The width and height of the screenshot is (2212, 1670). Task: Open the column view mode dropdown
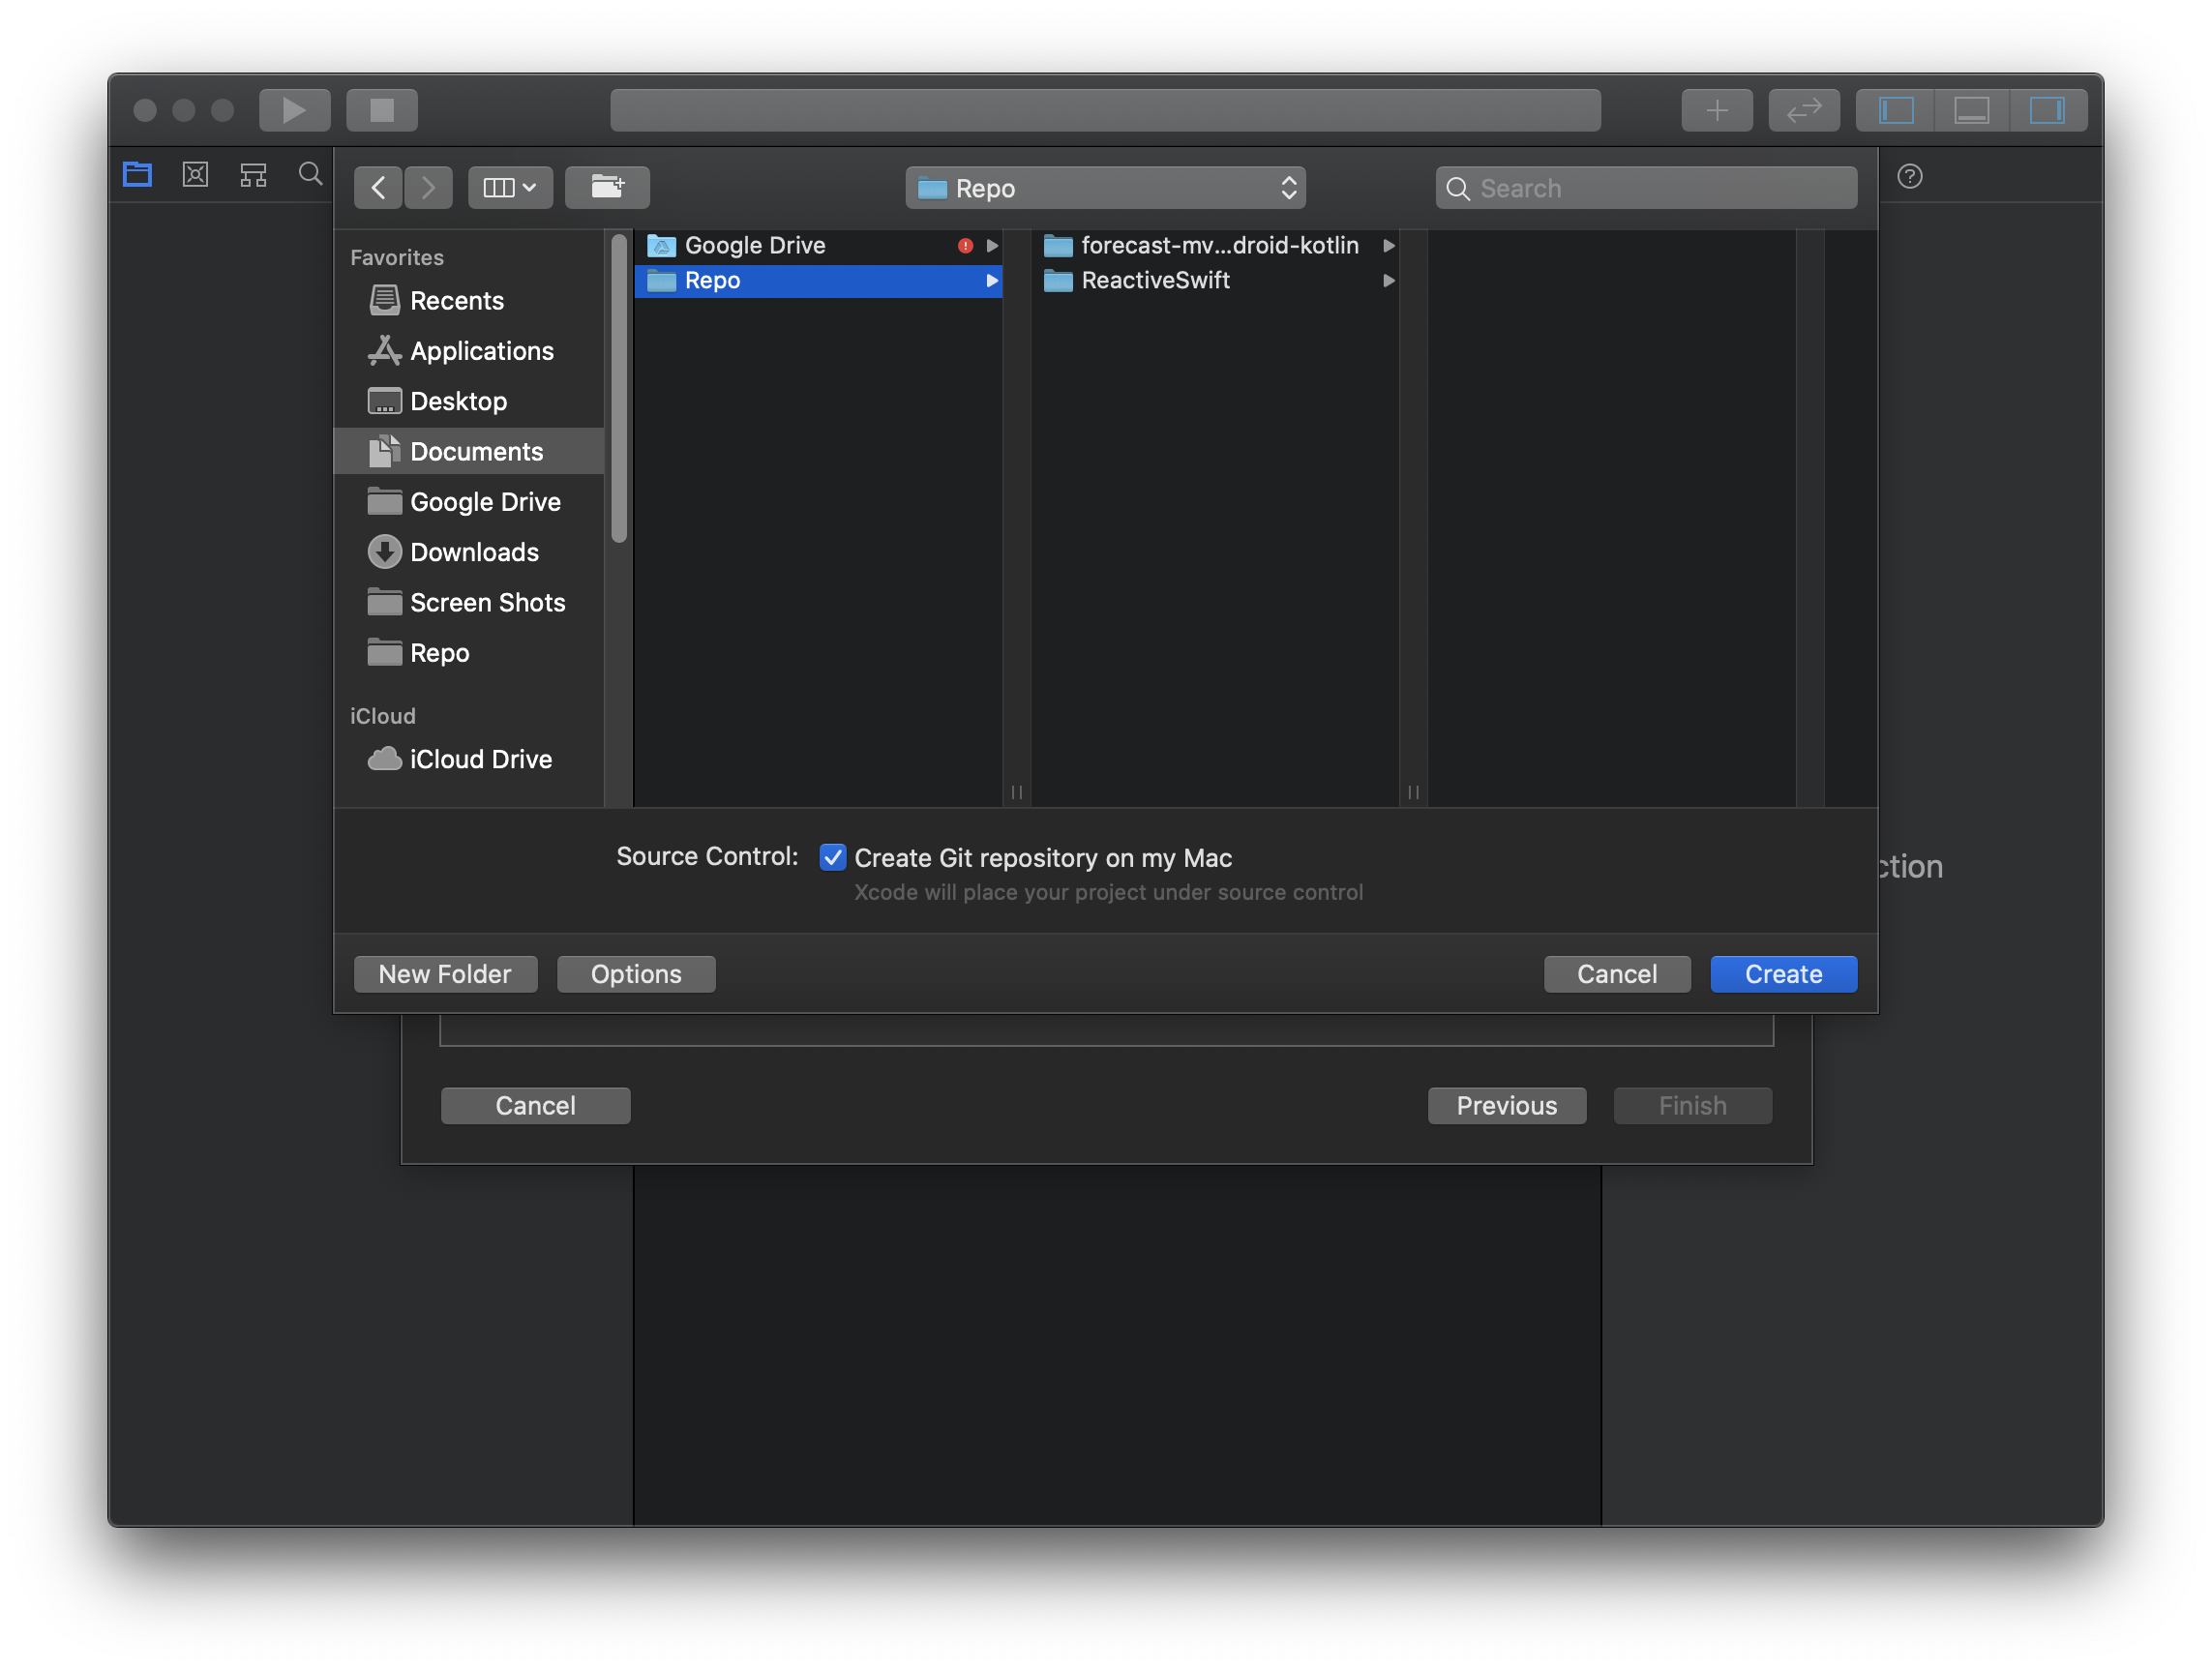click(x=509, y=187)
